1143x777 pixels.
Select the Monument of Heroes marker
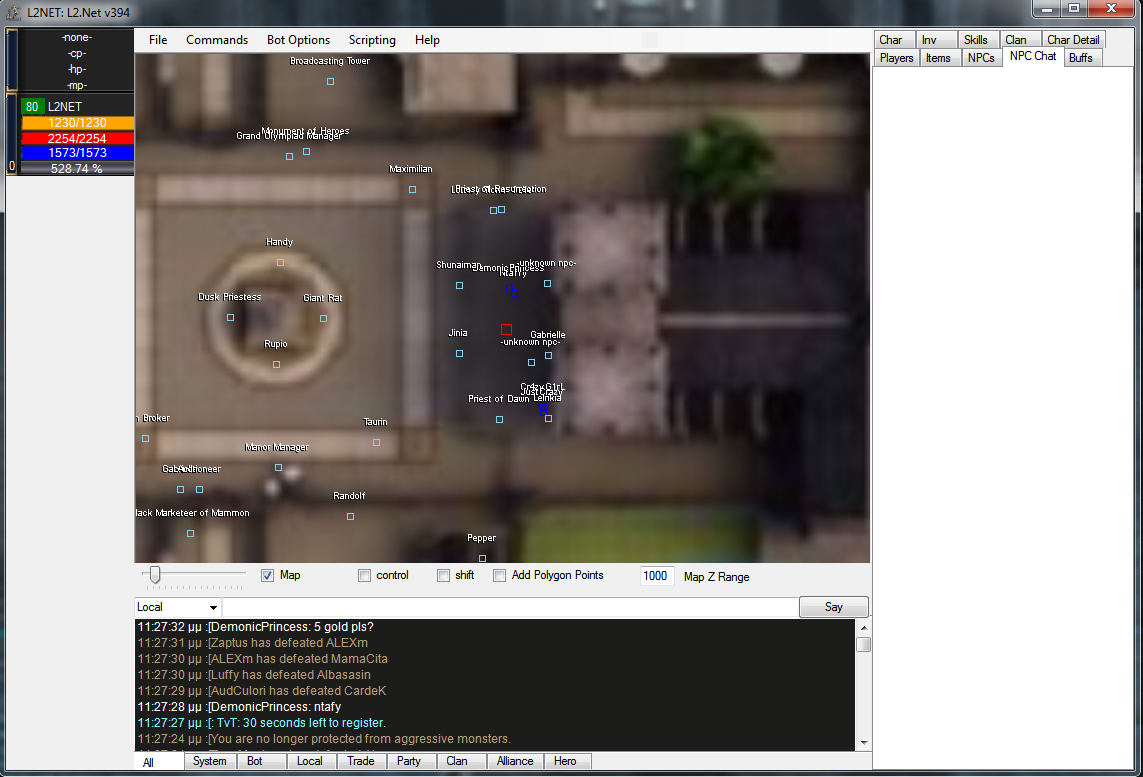pos(307,152)
